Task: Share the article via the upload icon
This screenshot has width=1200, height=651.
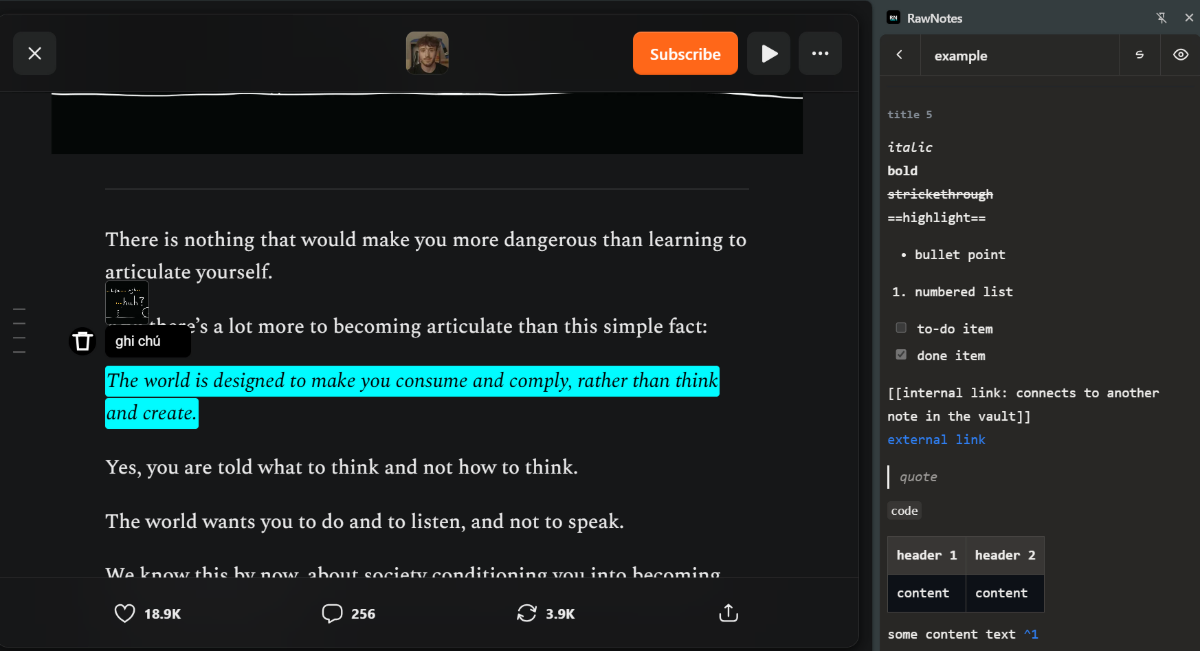Action: point(729,613)
